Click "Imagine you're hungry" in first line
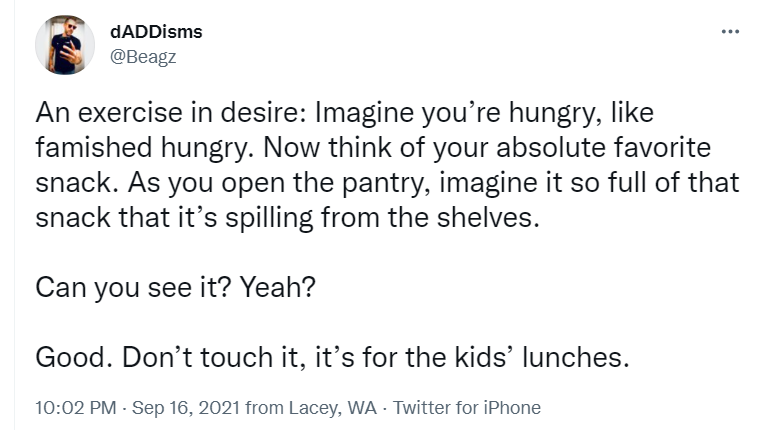Image resolution: width=763 pixels, height=430 pixels. [456, 112]
